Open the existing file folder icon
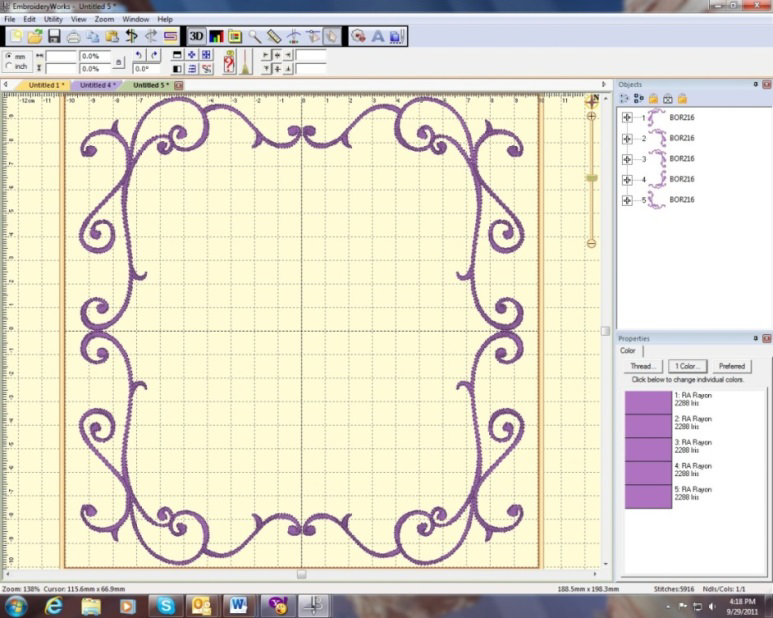This screenshot has height=618, width=773. point(35,36)
